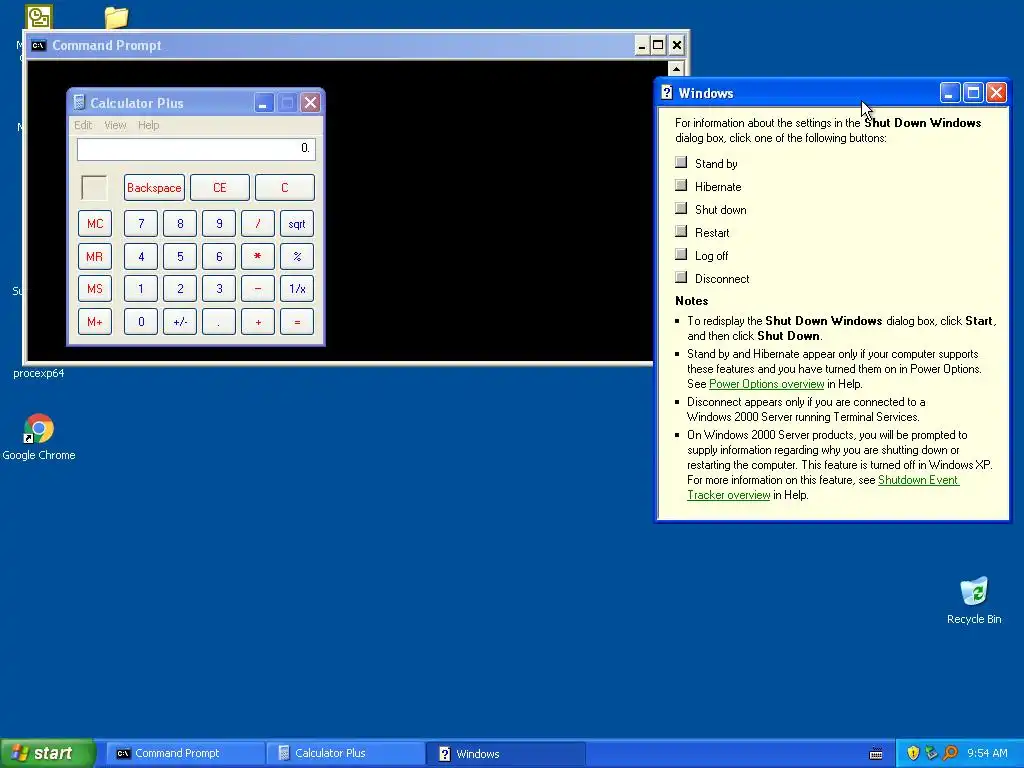This screenshot has width=1024, height=768.
Task: Click the percent button in calculator
Action: [297, 256]
